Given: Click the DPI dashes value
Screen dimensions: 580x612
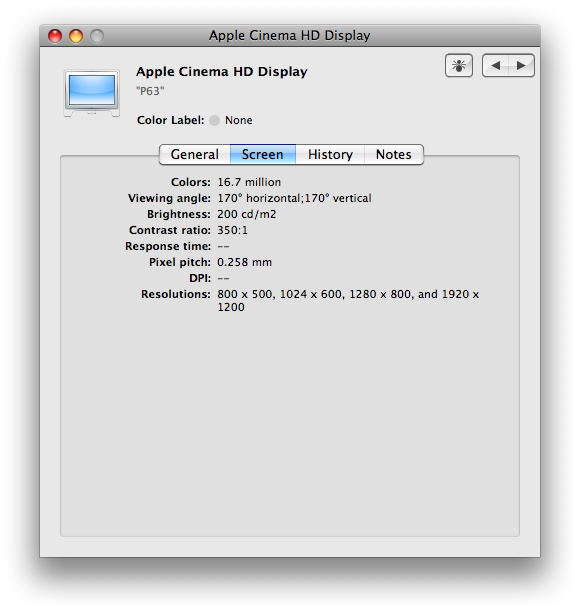Looking at the screenshot, I should [x=223, y=279].
